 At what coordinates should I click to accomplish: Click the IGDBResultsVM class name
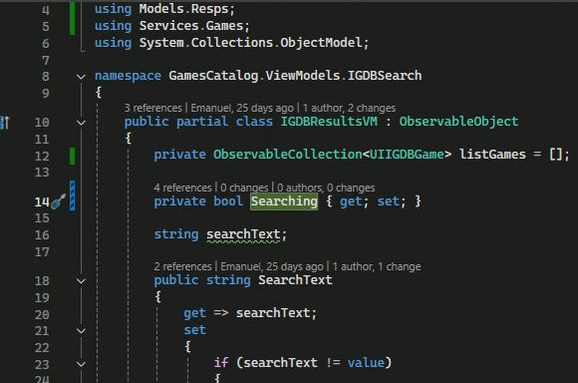click(x=329, y=122)
